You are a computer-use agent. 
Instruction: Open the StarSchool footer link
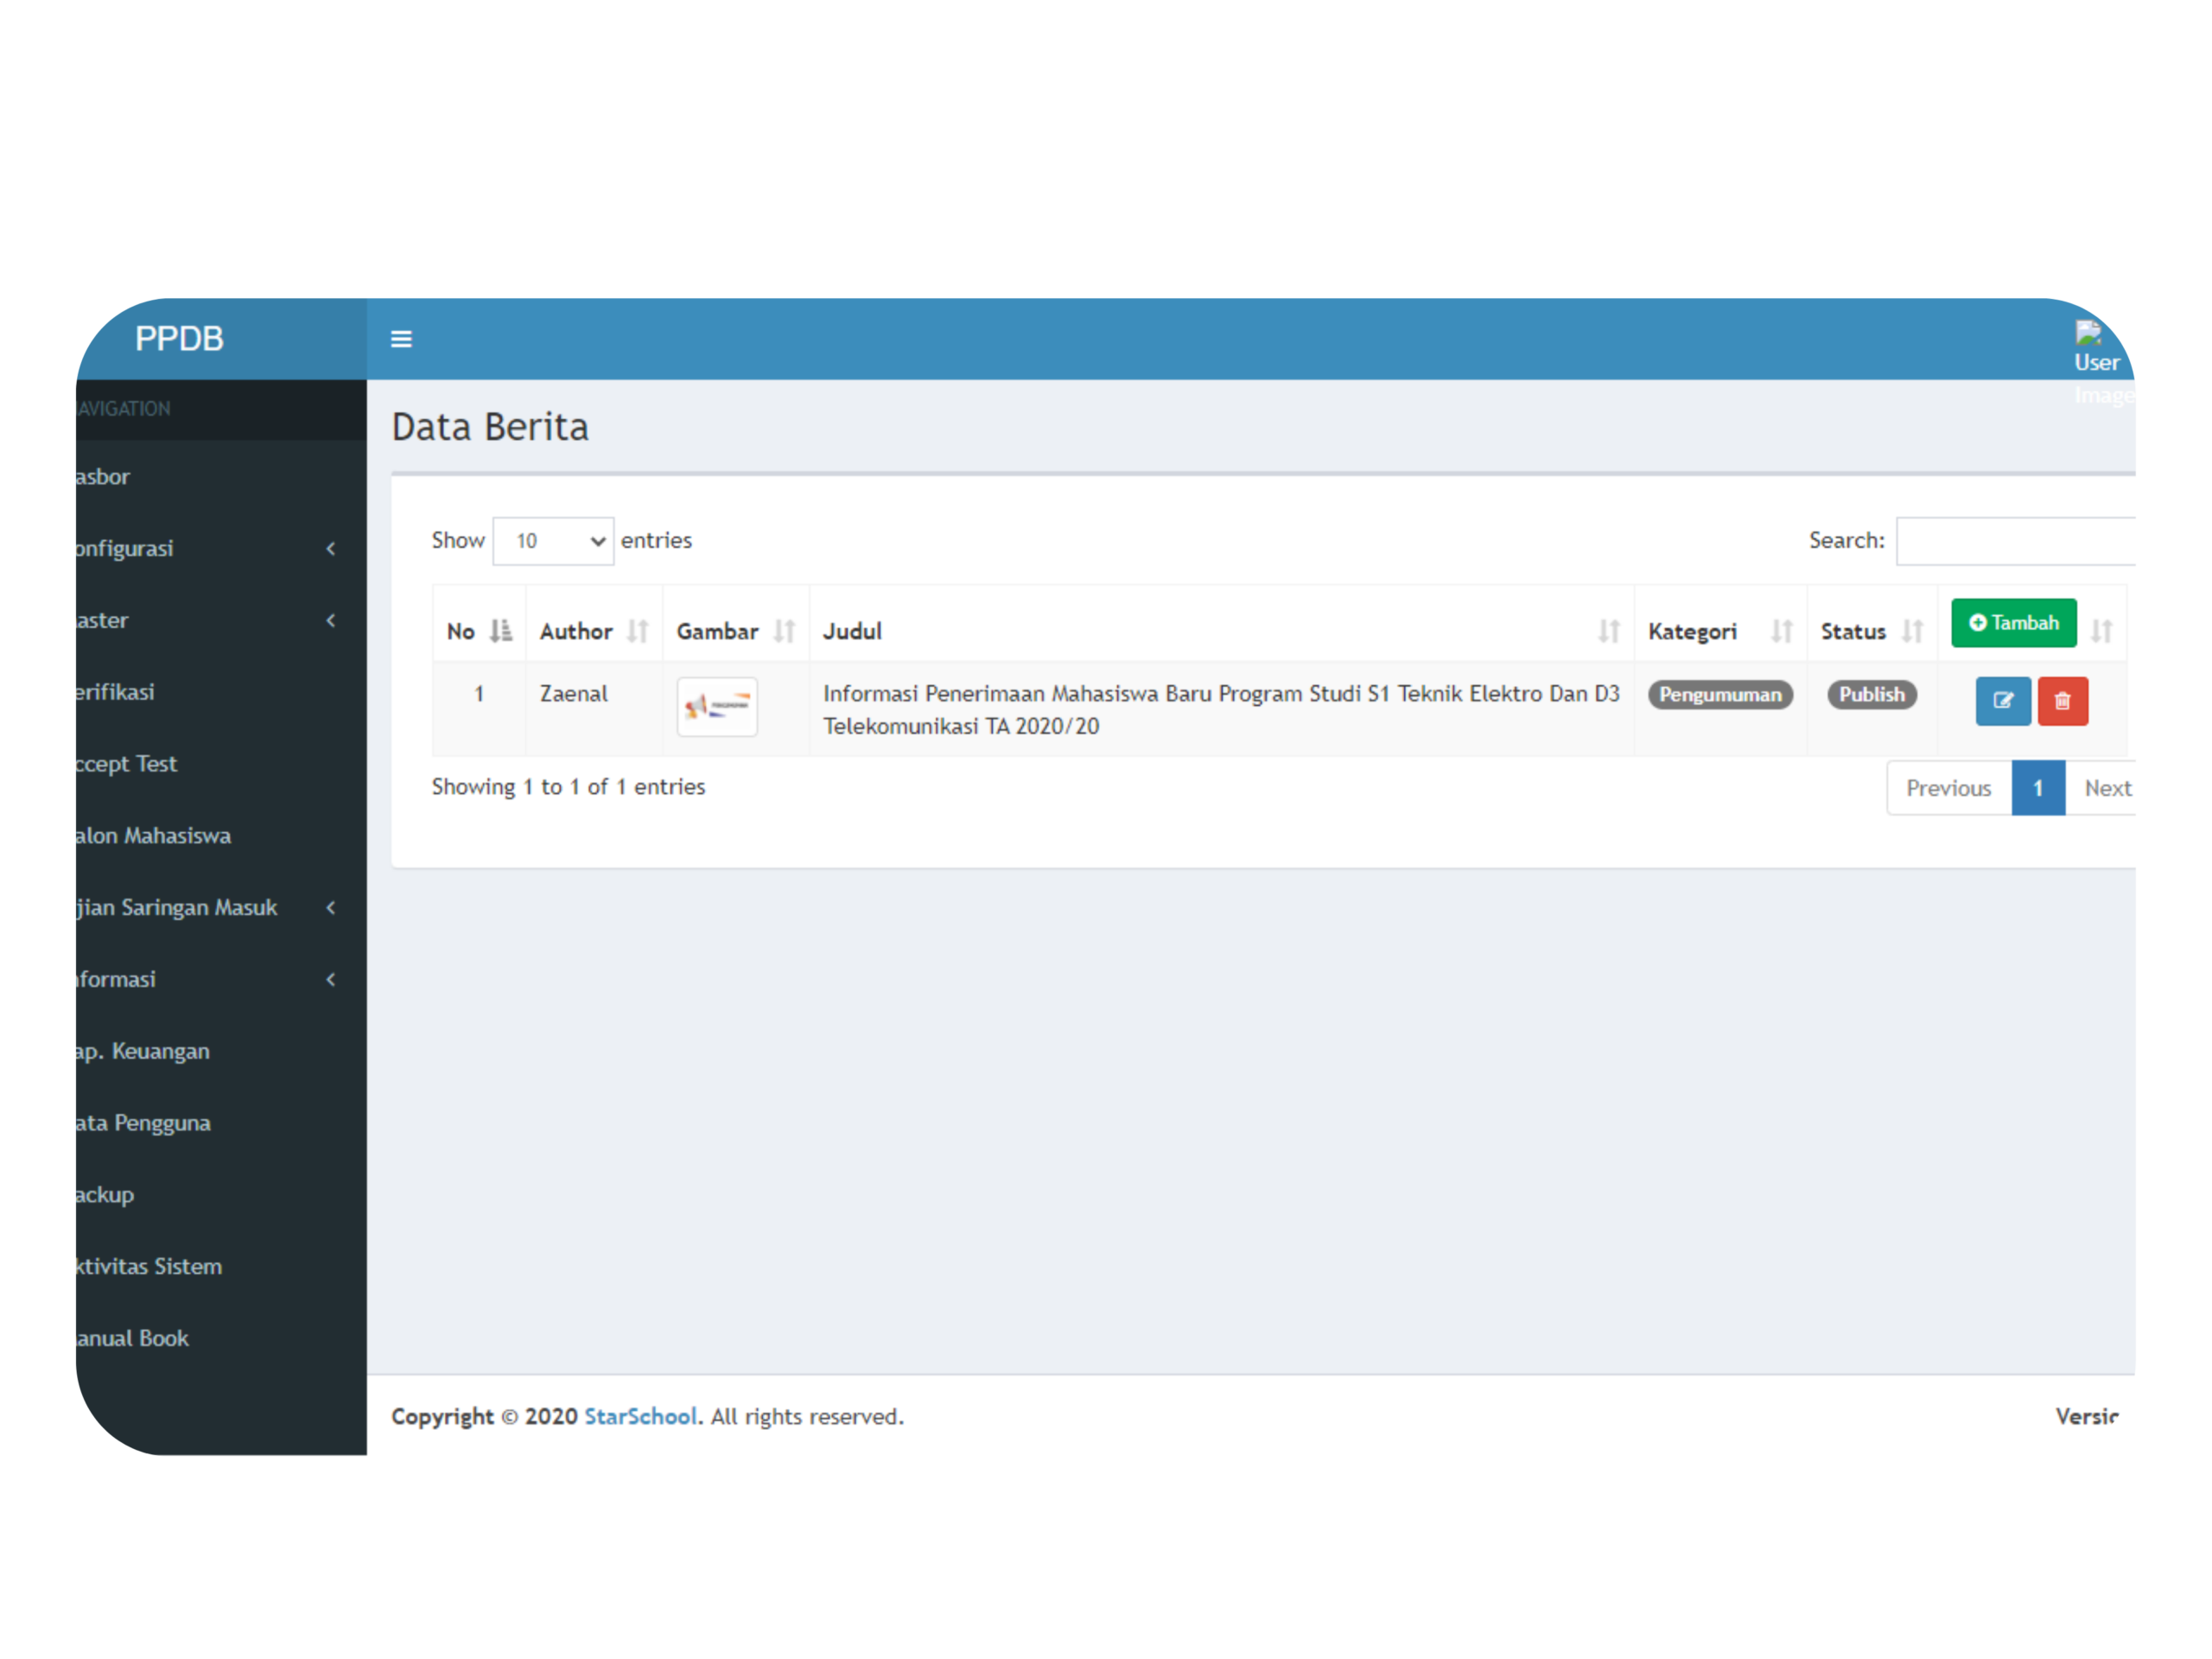click(640, 1416)
